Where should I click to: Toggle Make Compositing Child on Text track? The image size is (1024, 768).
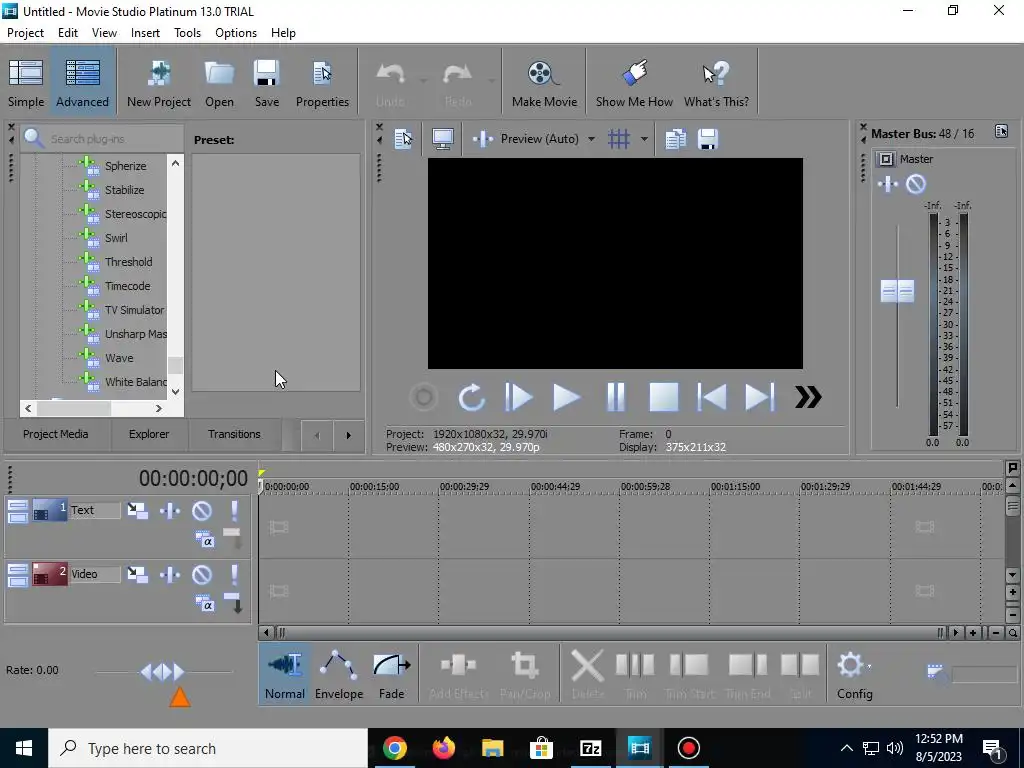coord(233,539)
